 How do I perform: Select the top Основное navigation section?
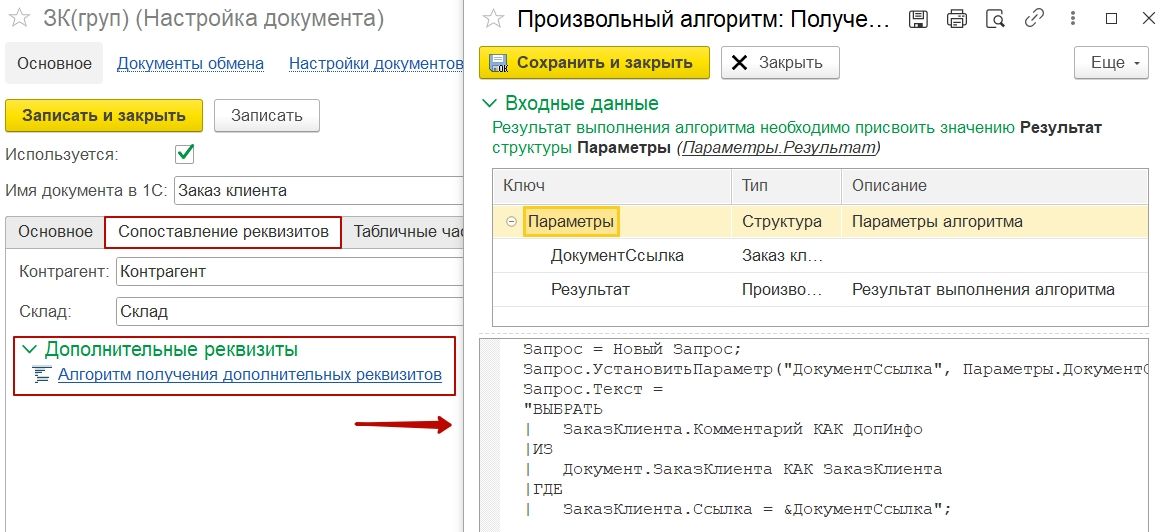click(55, 64)
